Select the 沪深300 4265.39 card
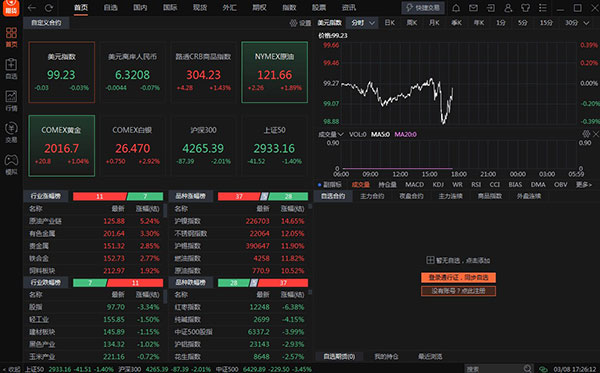 [x=203, y=146]
